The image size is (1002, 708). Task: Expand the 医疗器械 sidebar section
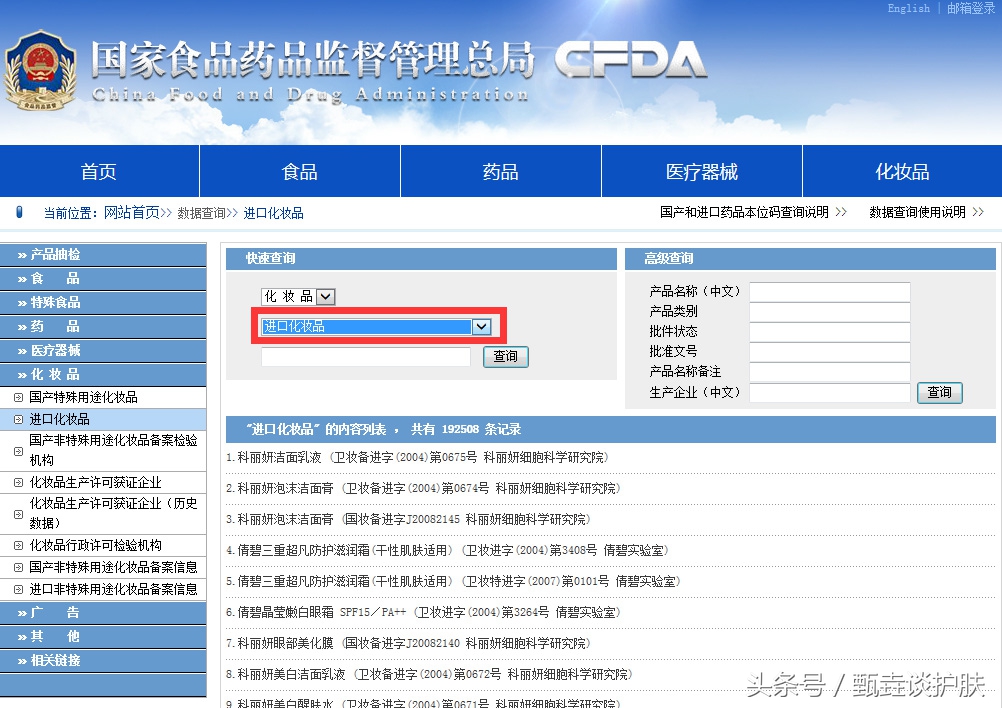(x=103, y=350)
